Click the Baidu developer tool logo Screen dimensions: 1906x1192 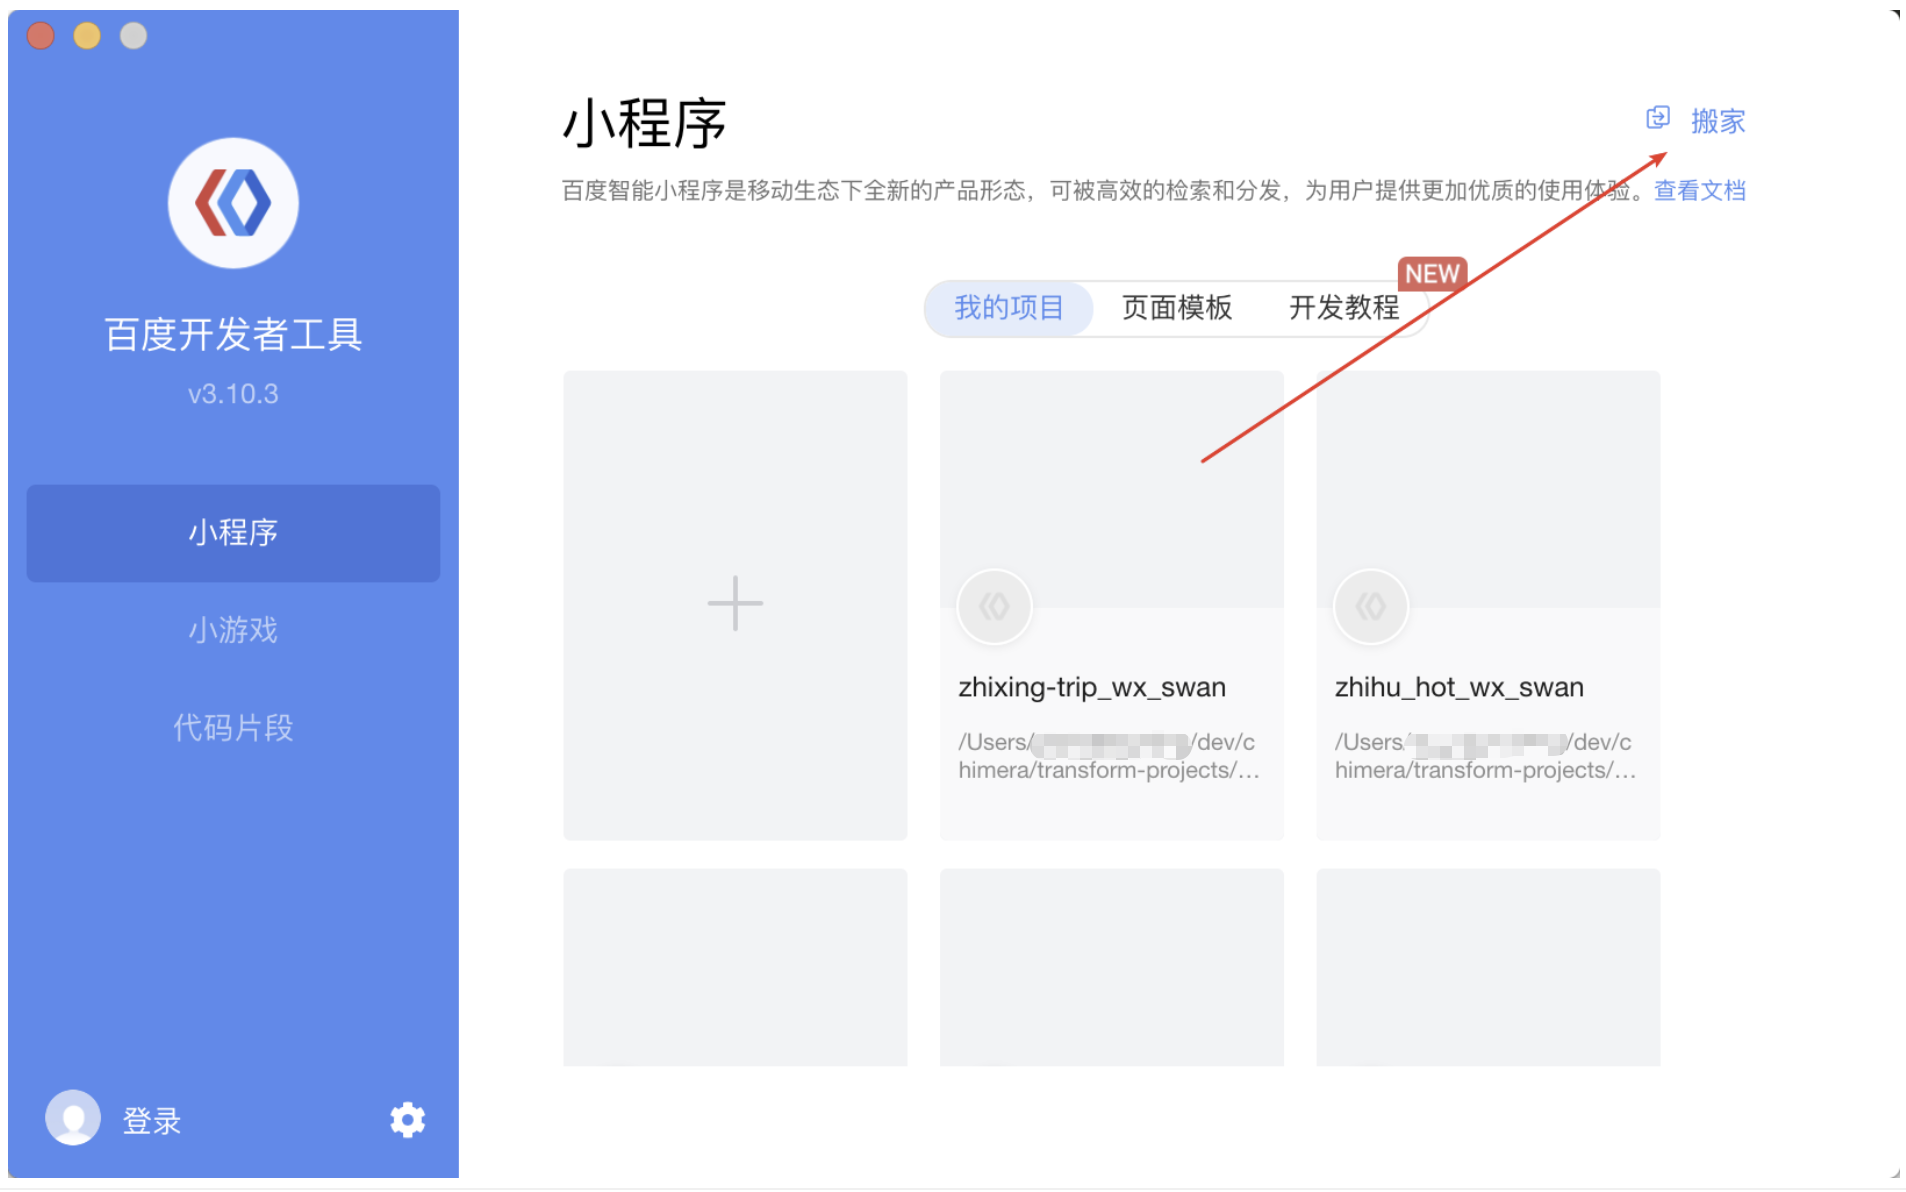(232, 203)
